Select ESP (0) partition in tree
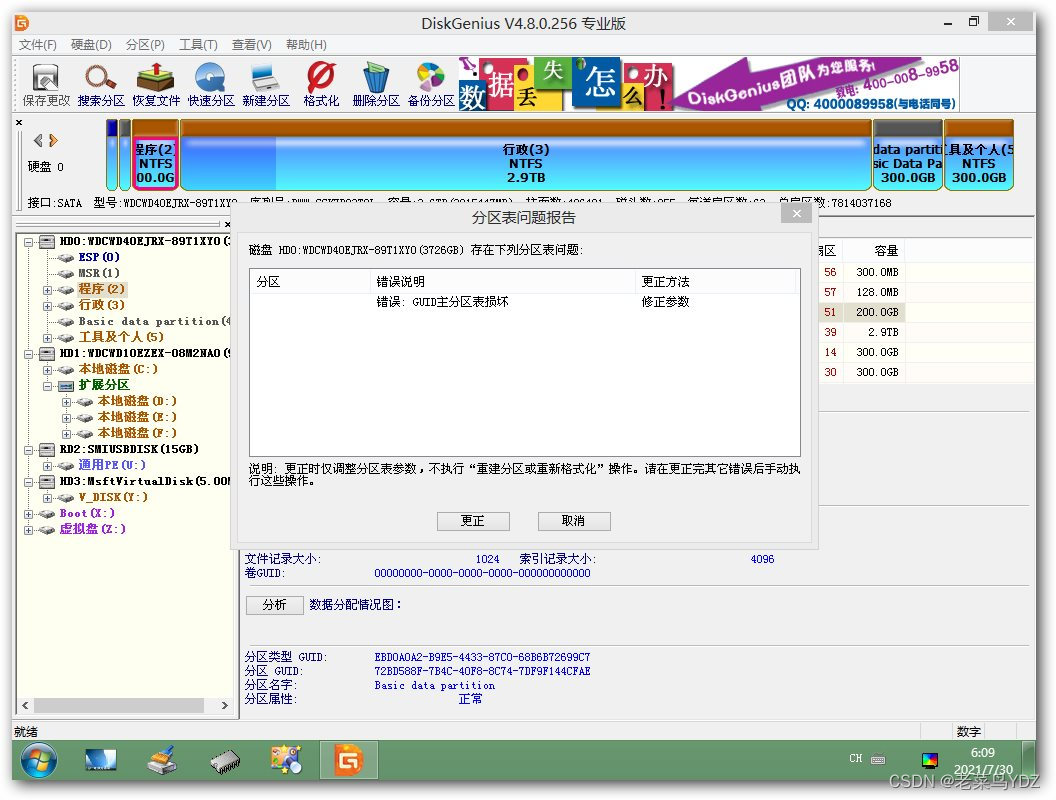The height and width of the screenshot is (800, 1056). [98, 257]
